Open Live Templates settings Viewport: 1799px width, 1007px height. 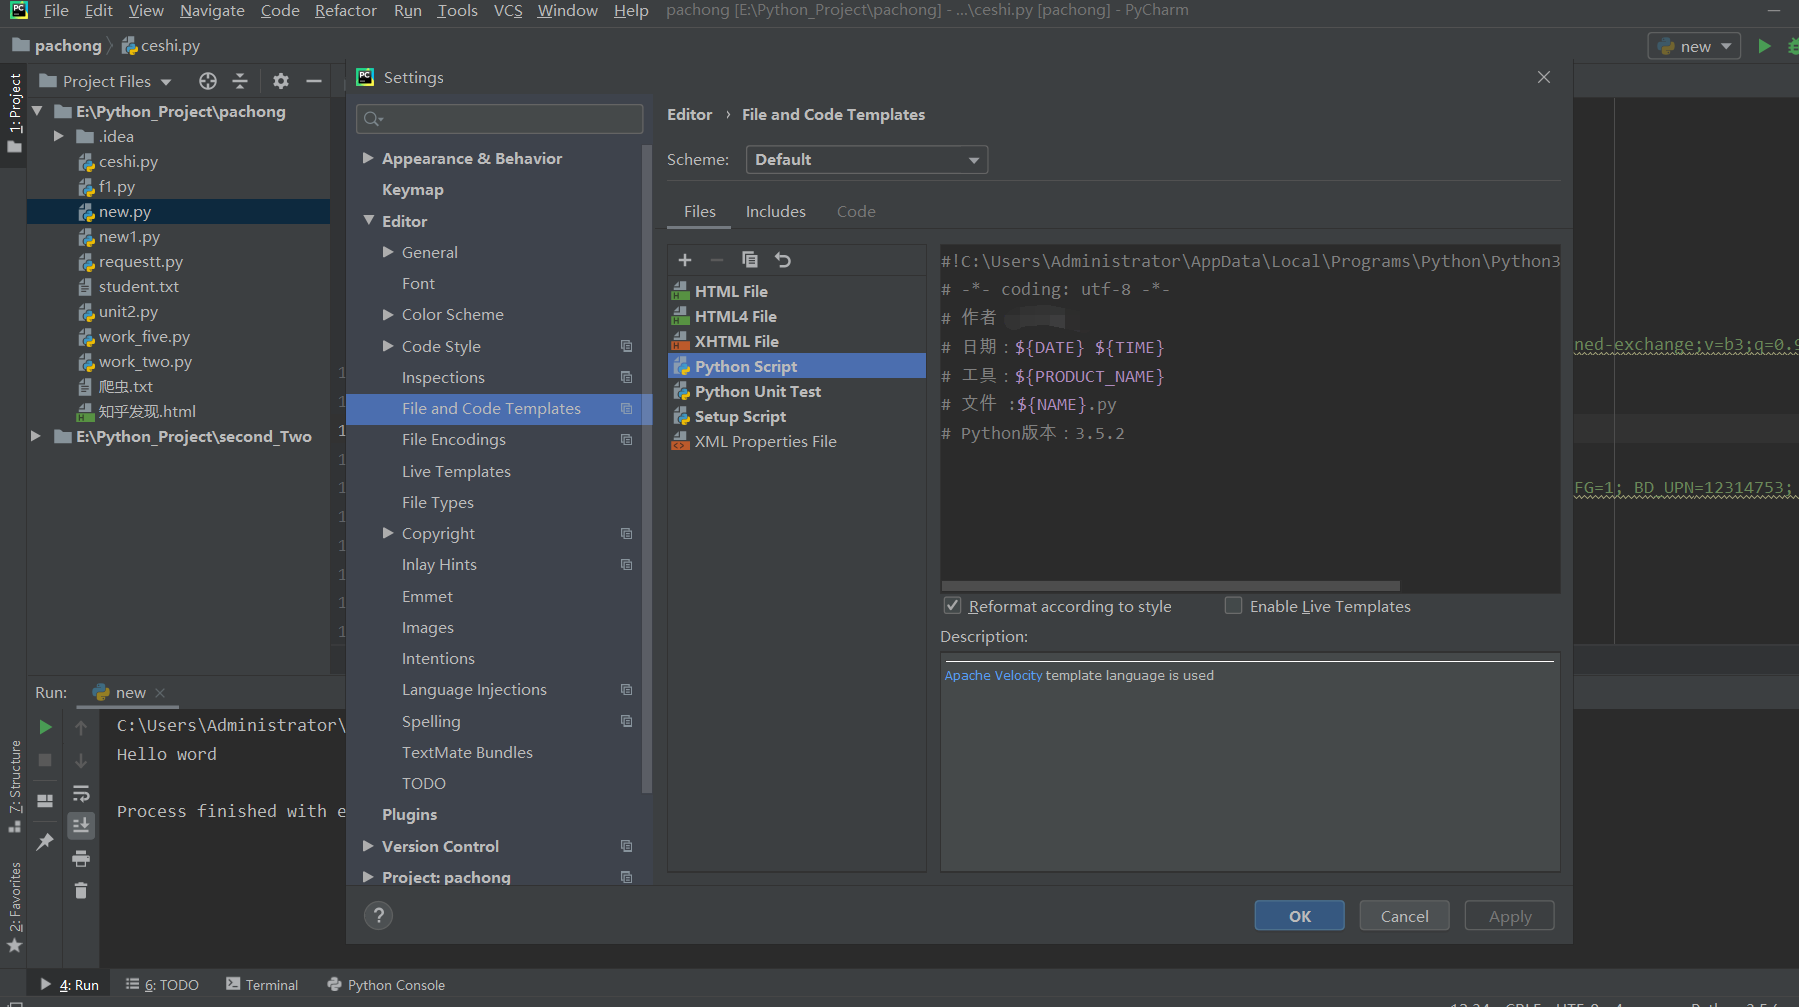tap(456, 471)
